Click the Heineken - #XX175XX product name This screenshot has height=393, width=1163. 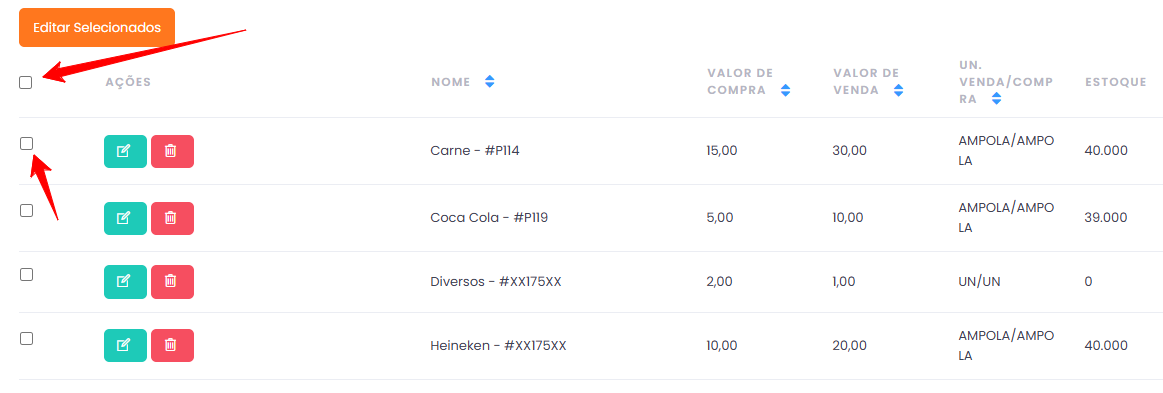(498, 346)
